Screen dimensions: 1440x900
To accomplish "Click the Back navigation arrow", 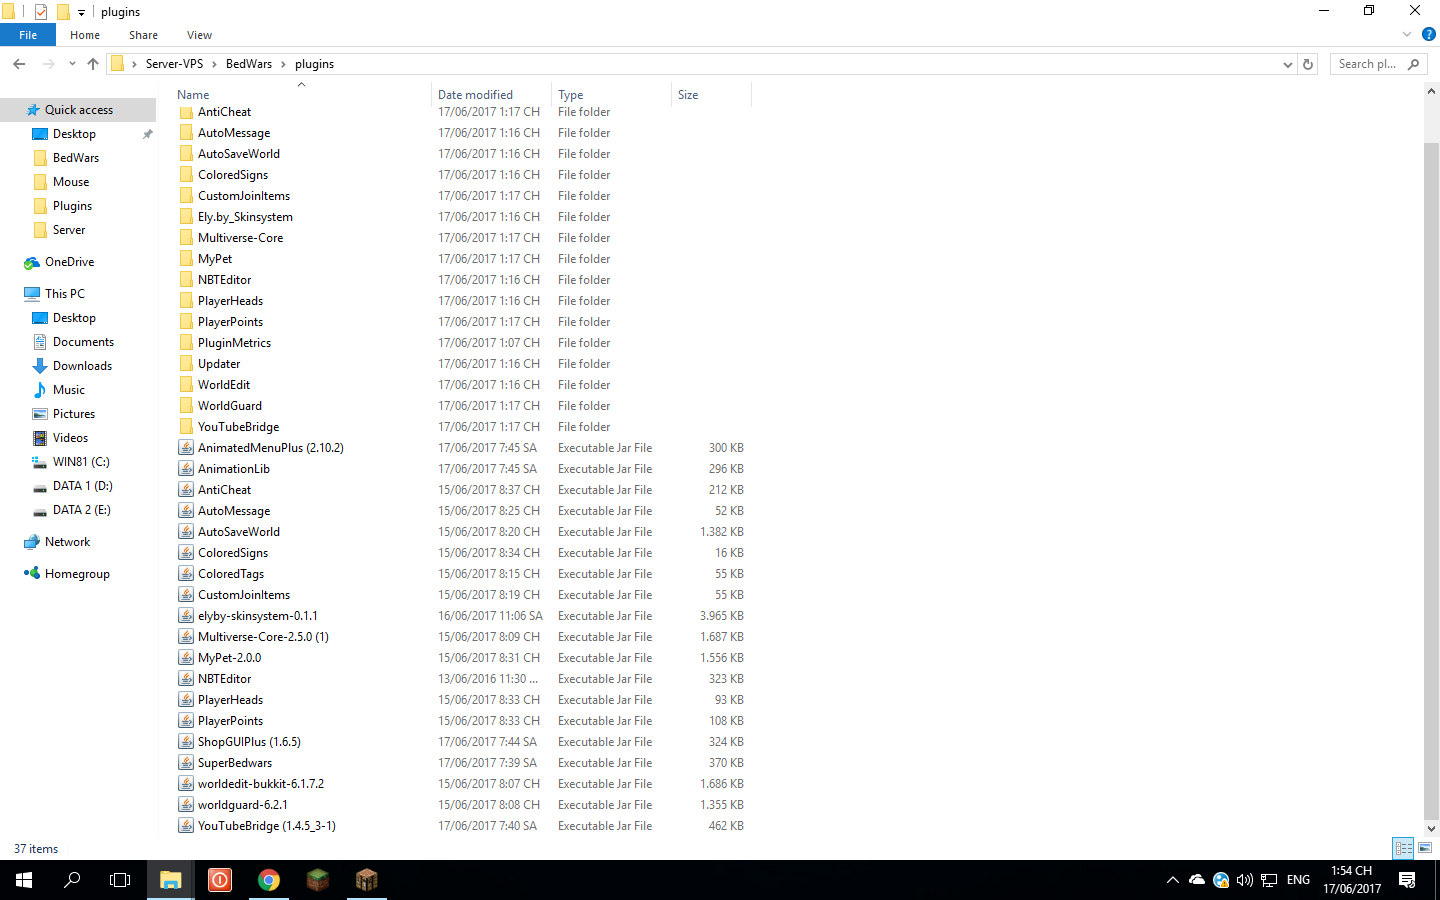I will click(x=19, y=64).
